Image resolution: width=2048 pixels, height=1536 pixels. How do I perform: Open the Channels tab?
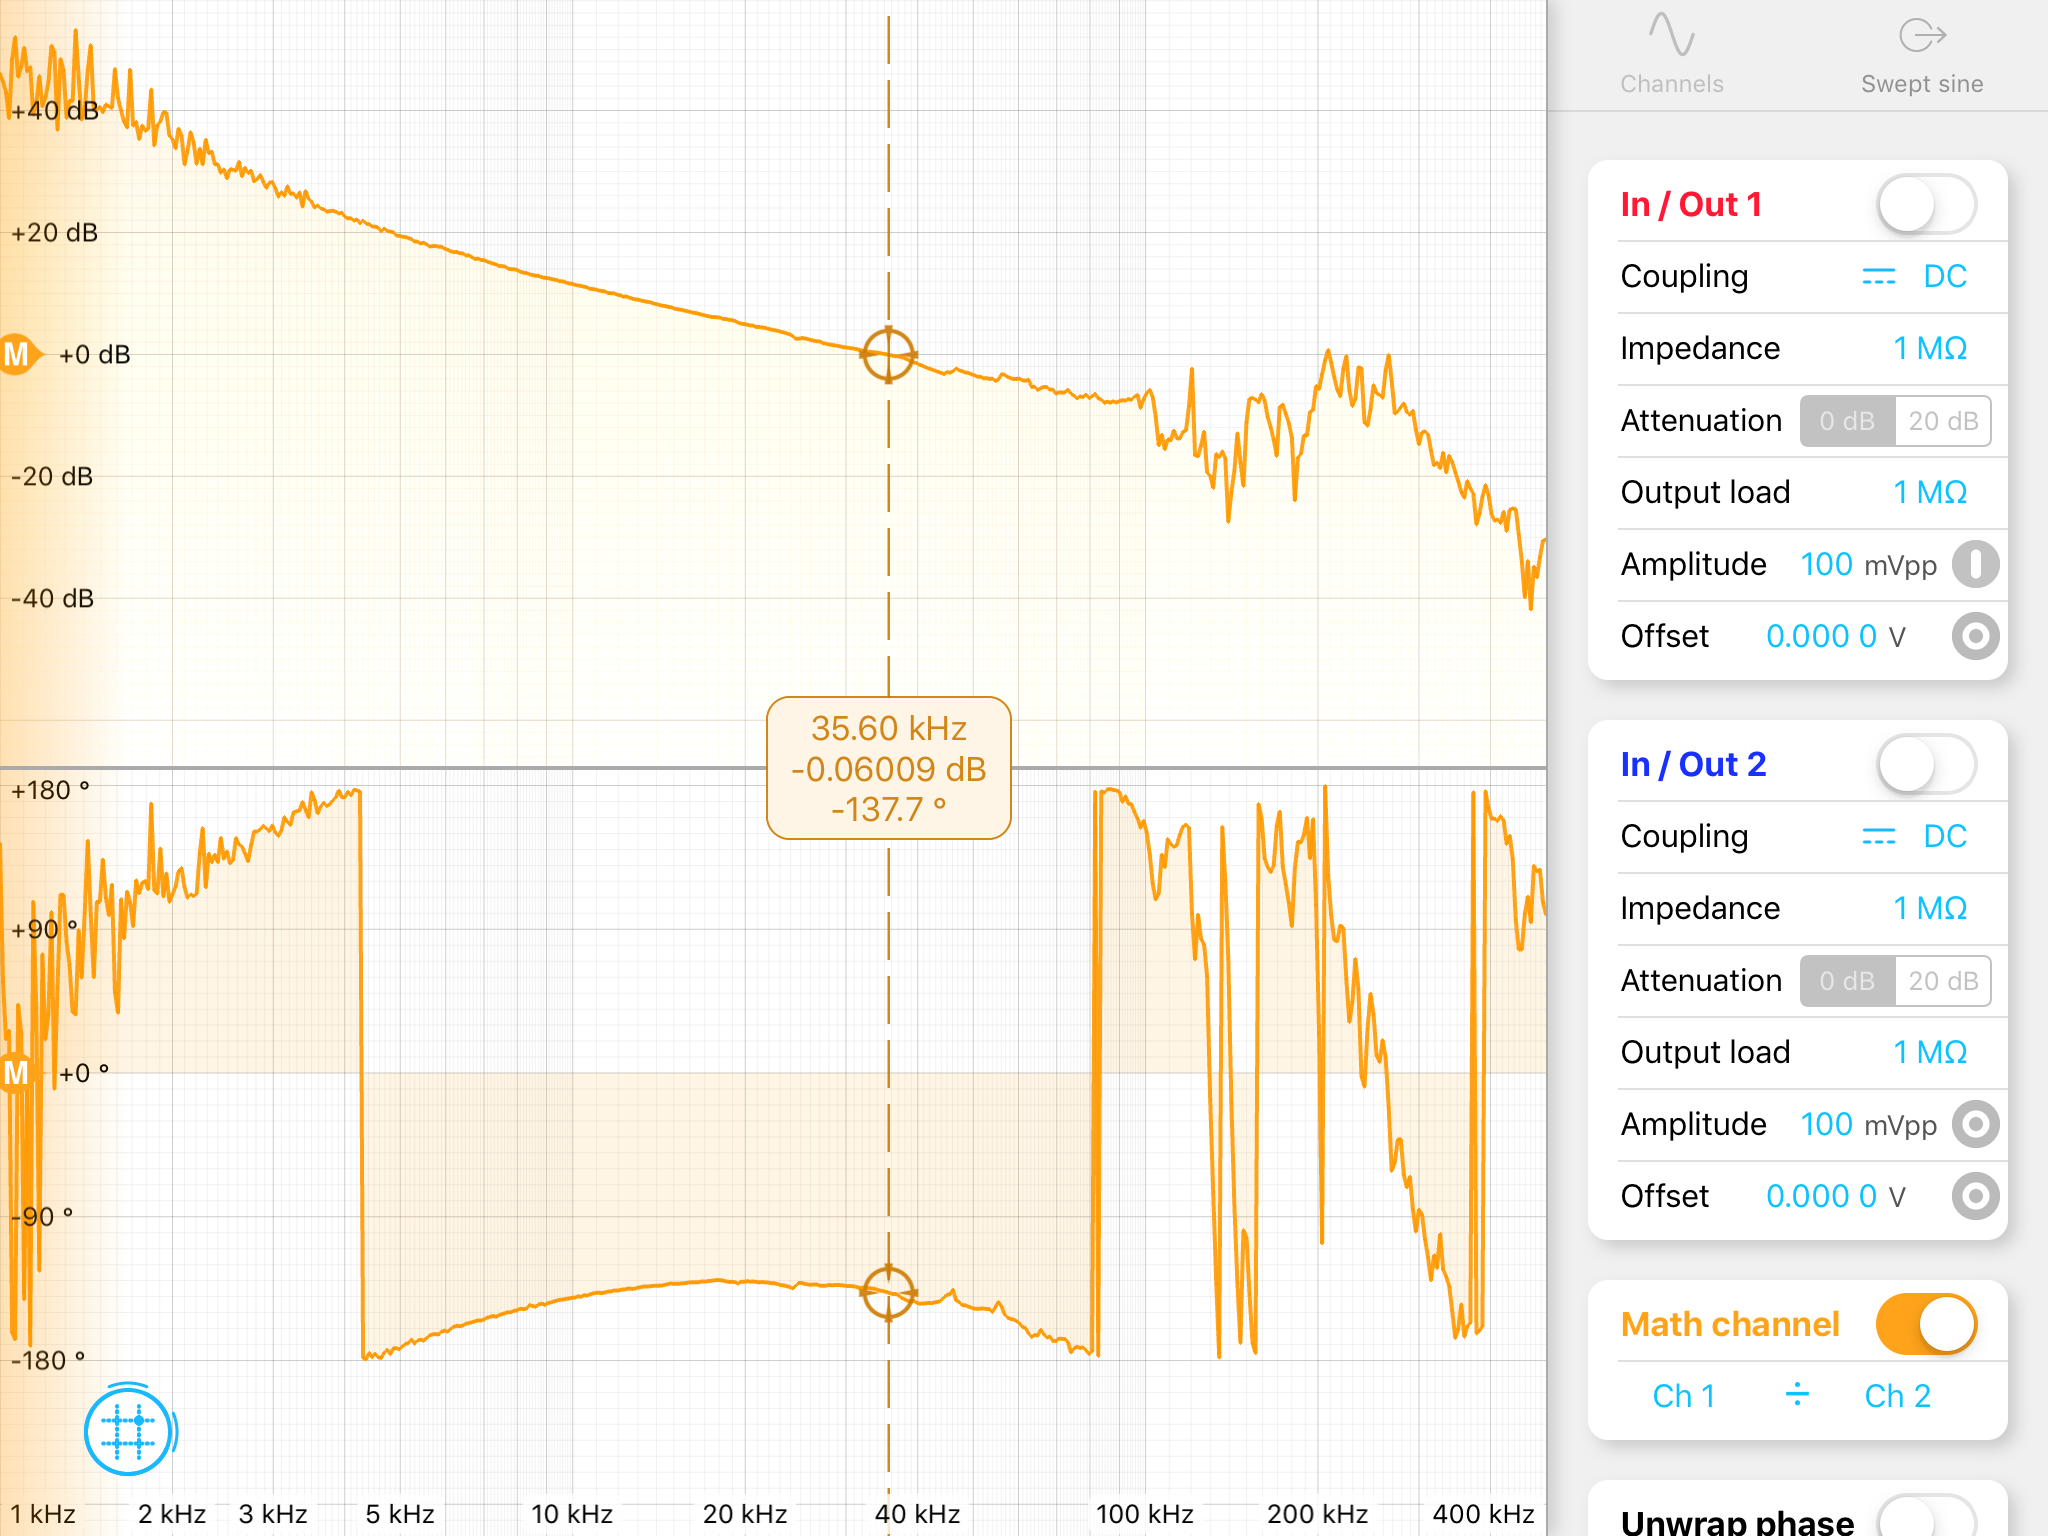click(x=1671, y=55)
